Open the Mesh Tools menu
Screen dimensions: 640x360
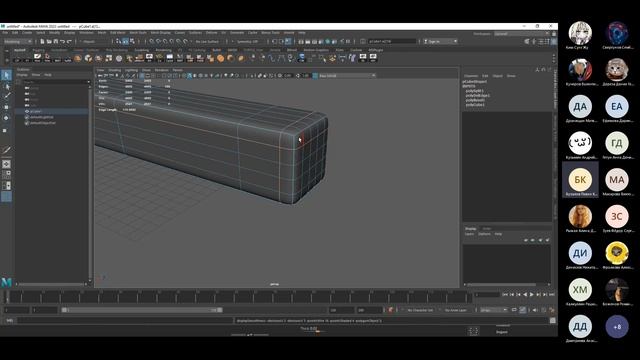138,33
